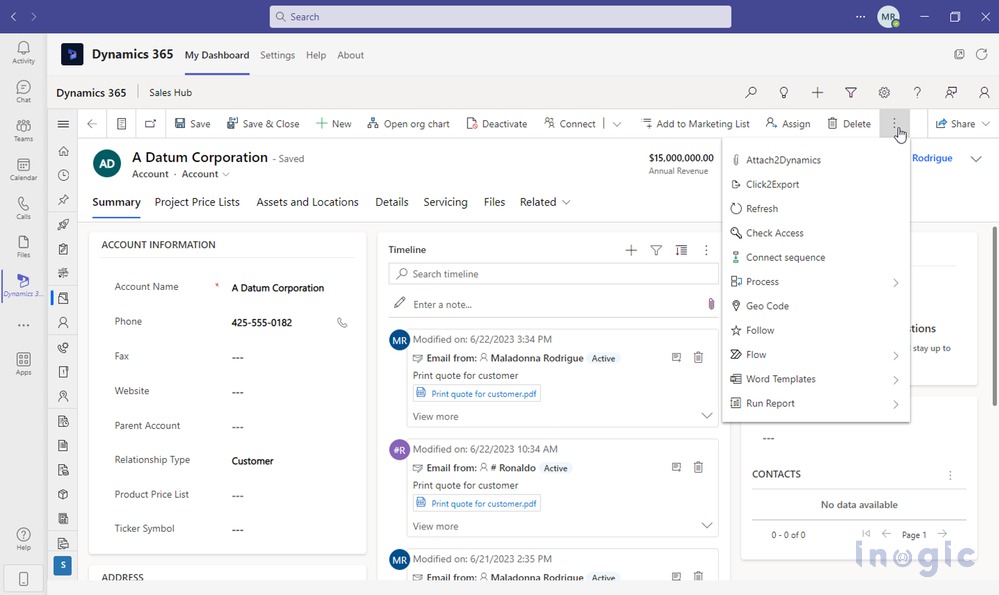Add a timeline record with plus icon
Screen dimensions: 999x595
click(x=631, y=250)
